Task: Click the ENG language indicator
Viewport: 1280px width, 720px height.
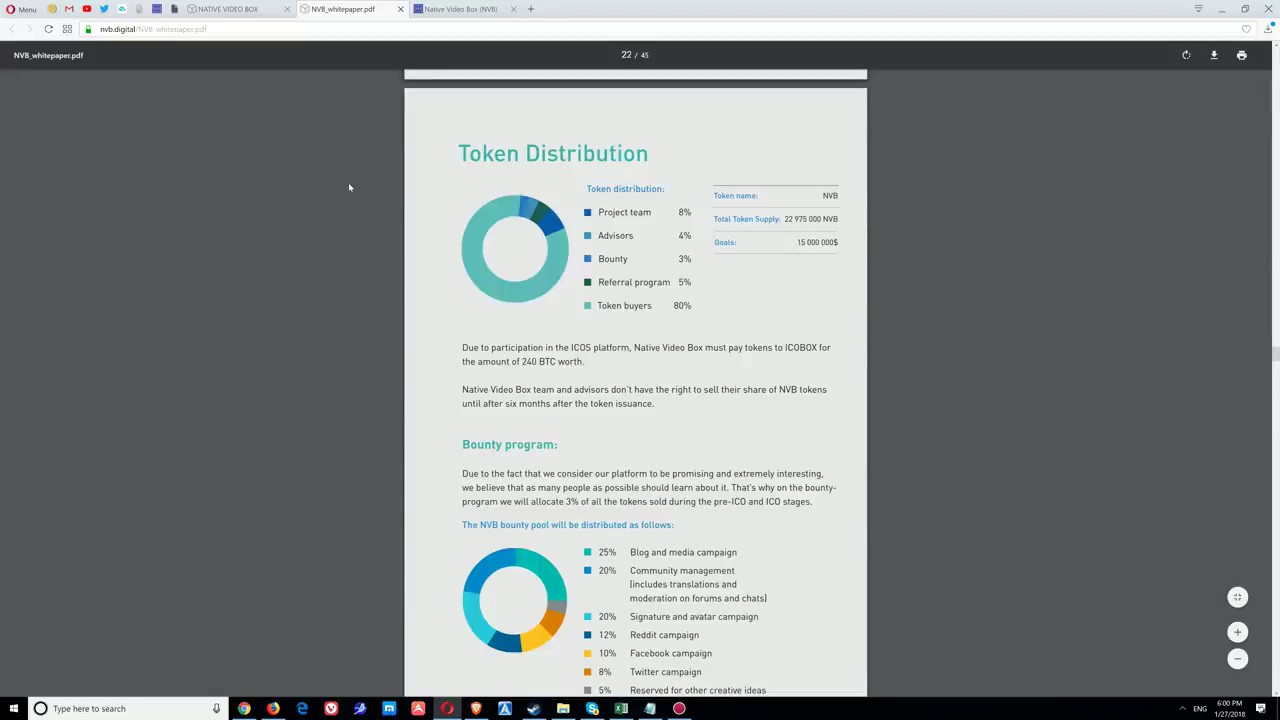Action: 1200,708
